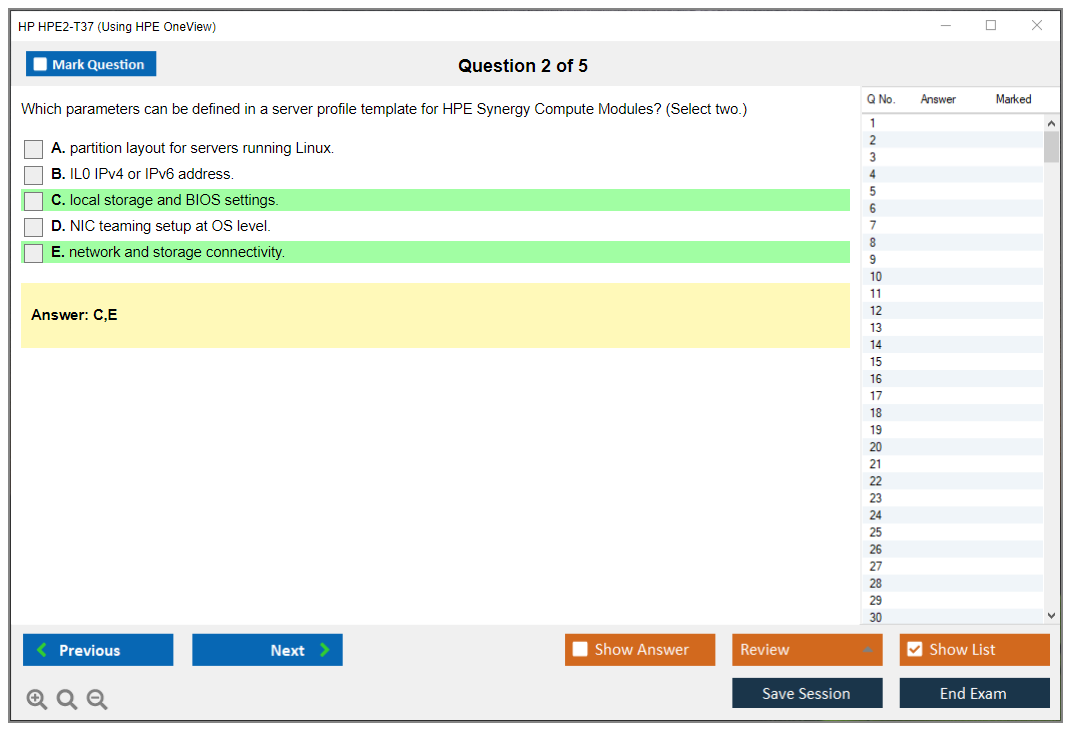Toggle the Show Answer checkbox
1075x735 pixels.
pyautogui.click(x=581, y=650)
